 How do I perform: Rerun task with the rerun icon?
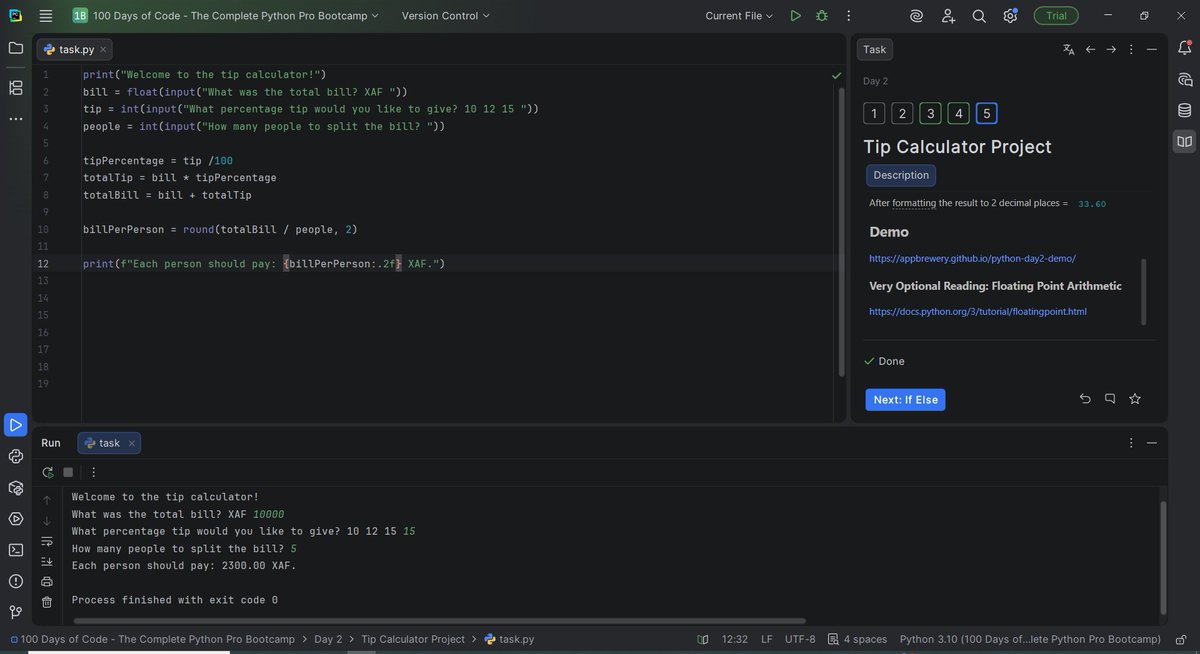[x=47, y=472]
